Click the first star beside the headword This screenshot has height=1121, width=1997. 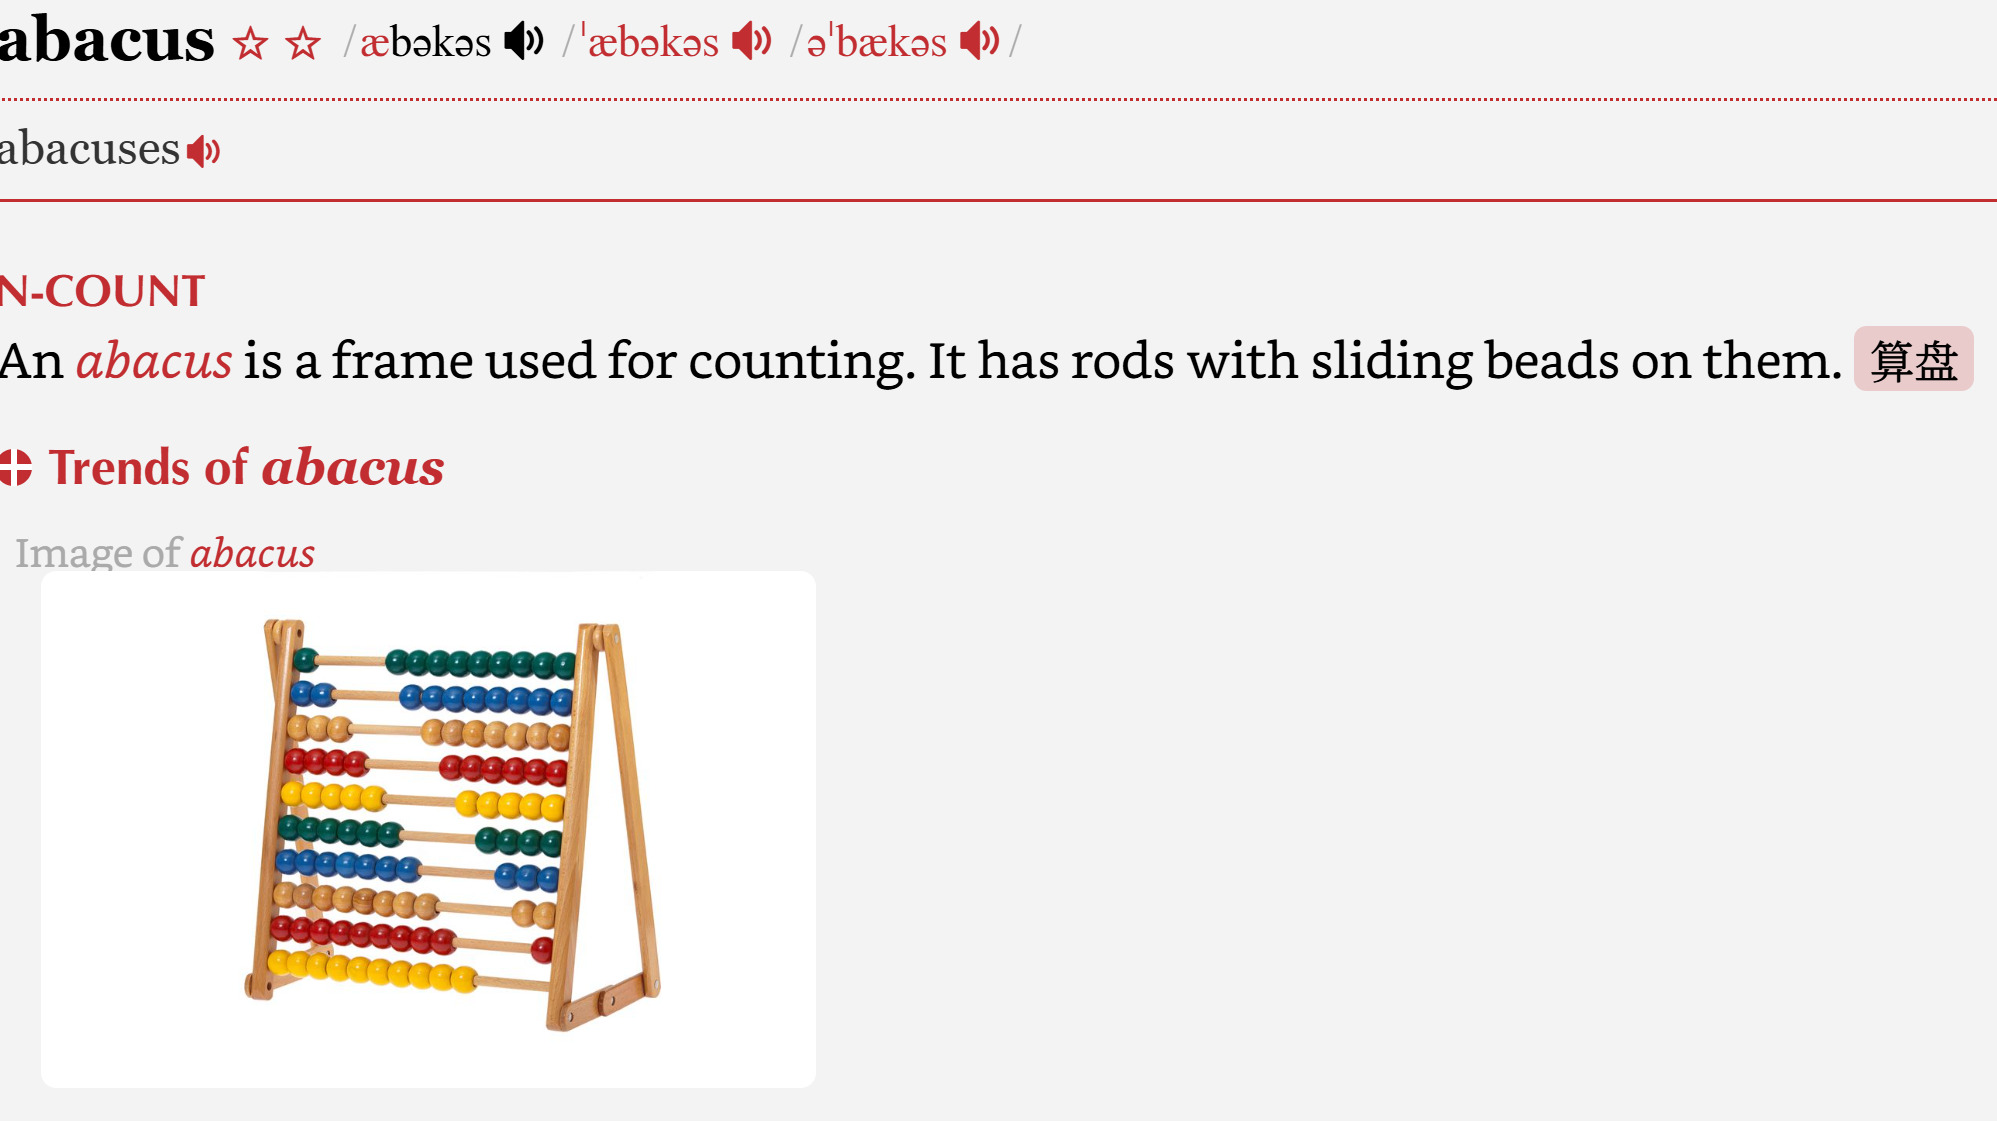tap(250, 44)
